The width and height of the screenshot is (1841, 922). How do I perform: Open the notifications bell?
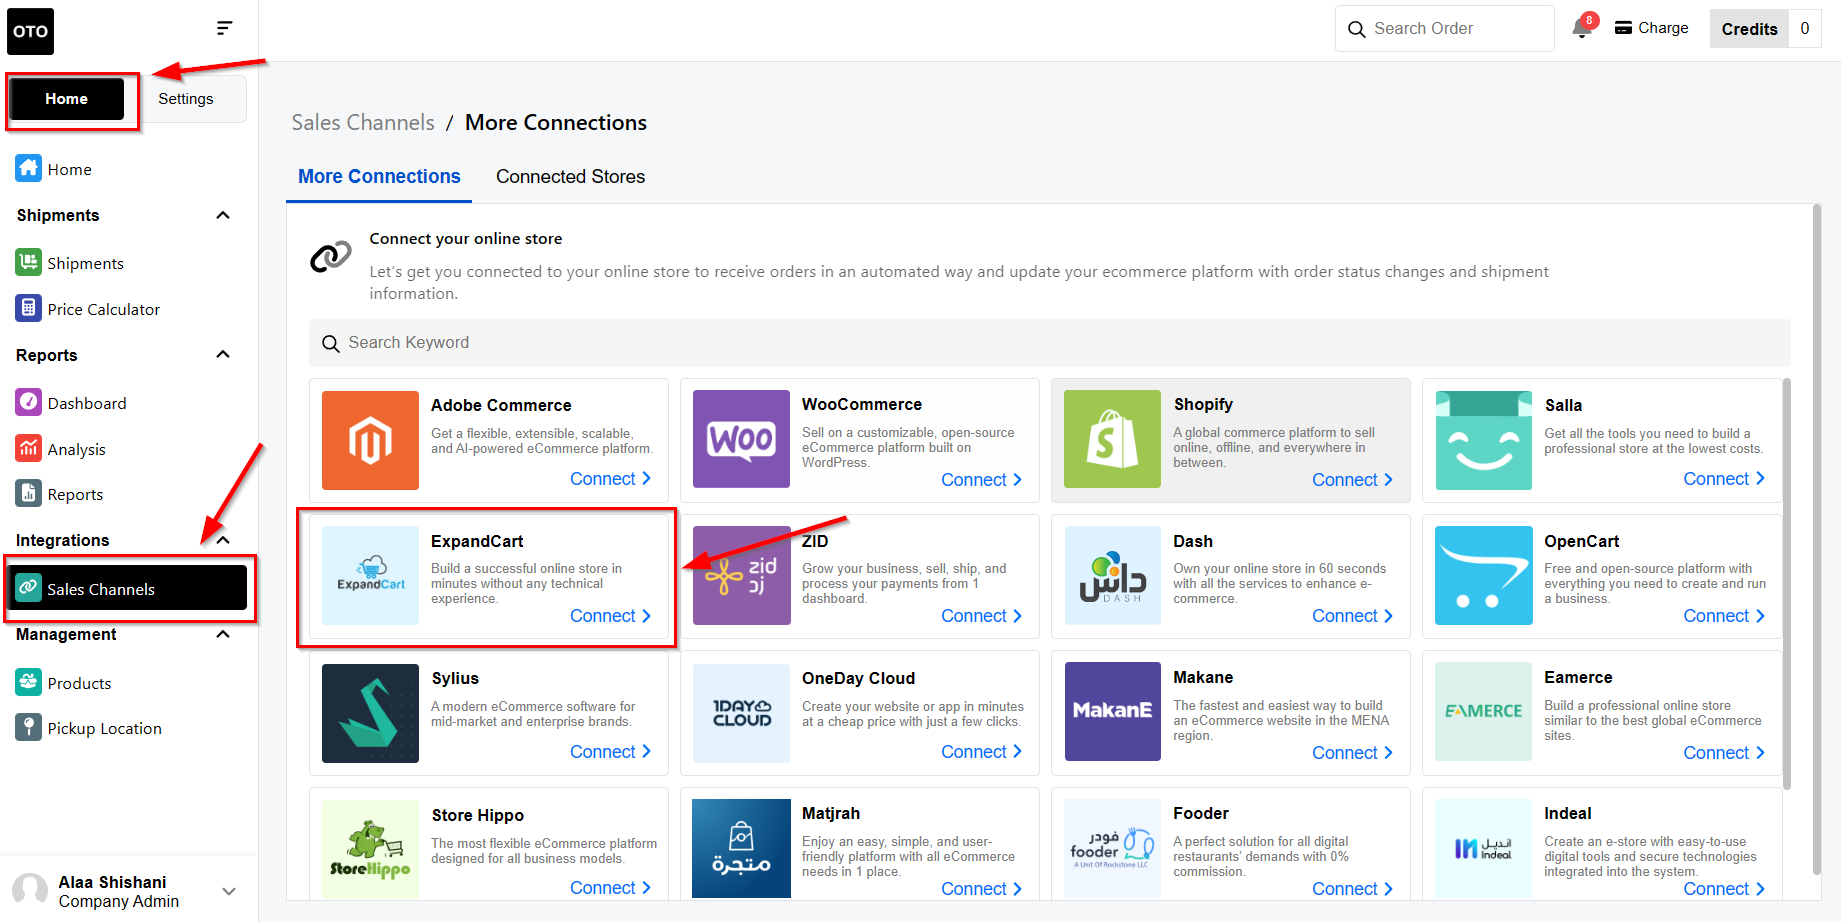(1582, 28)
